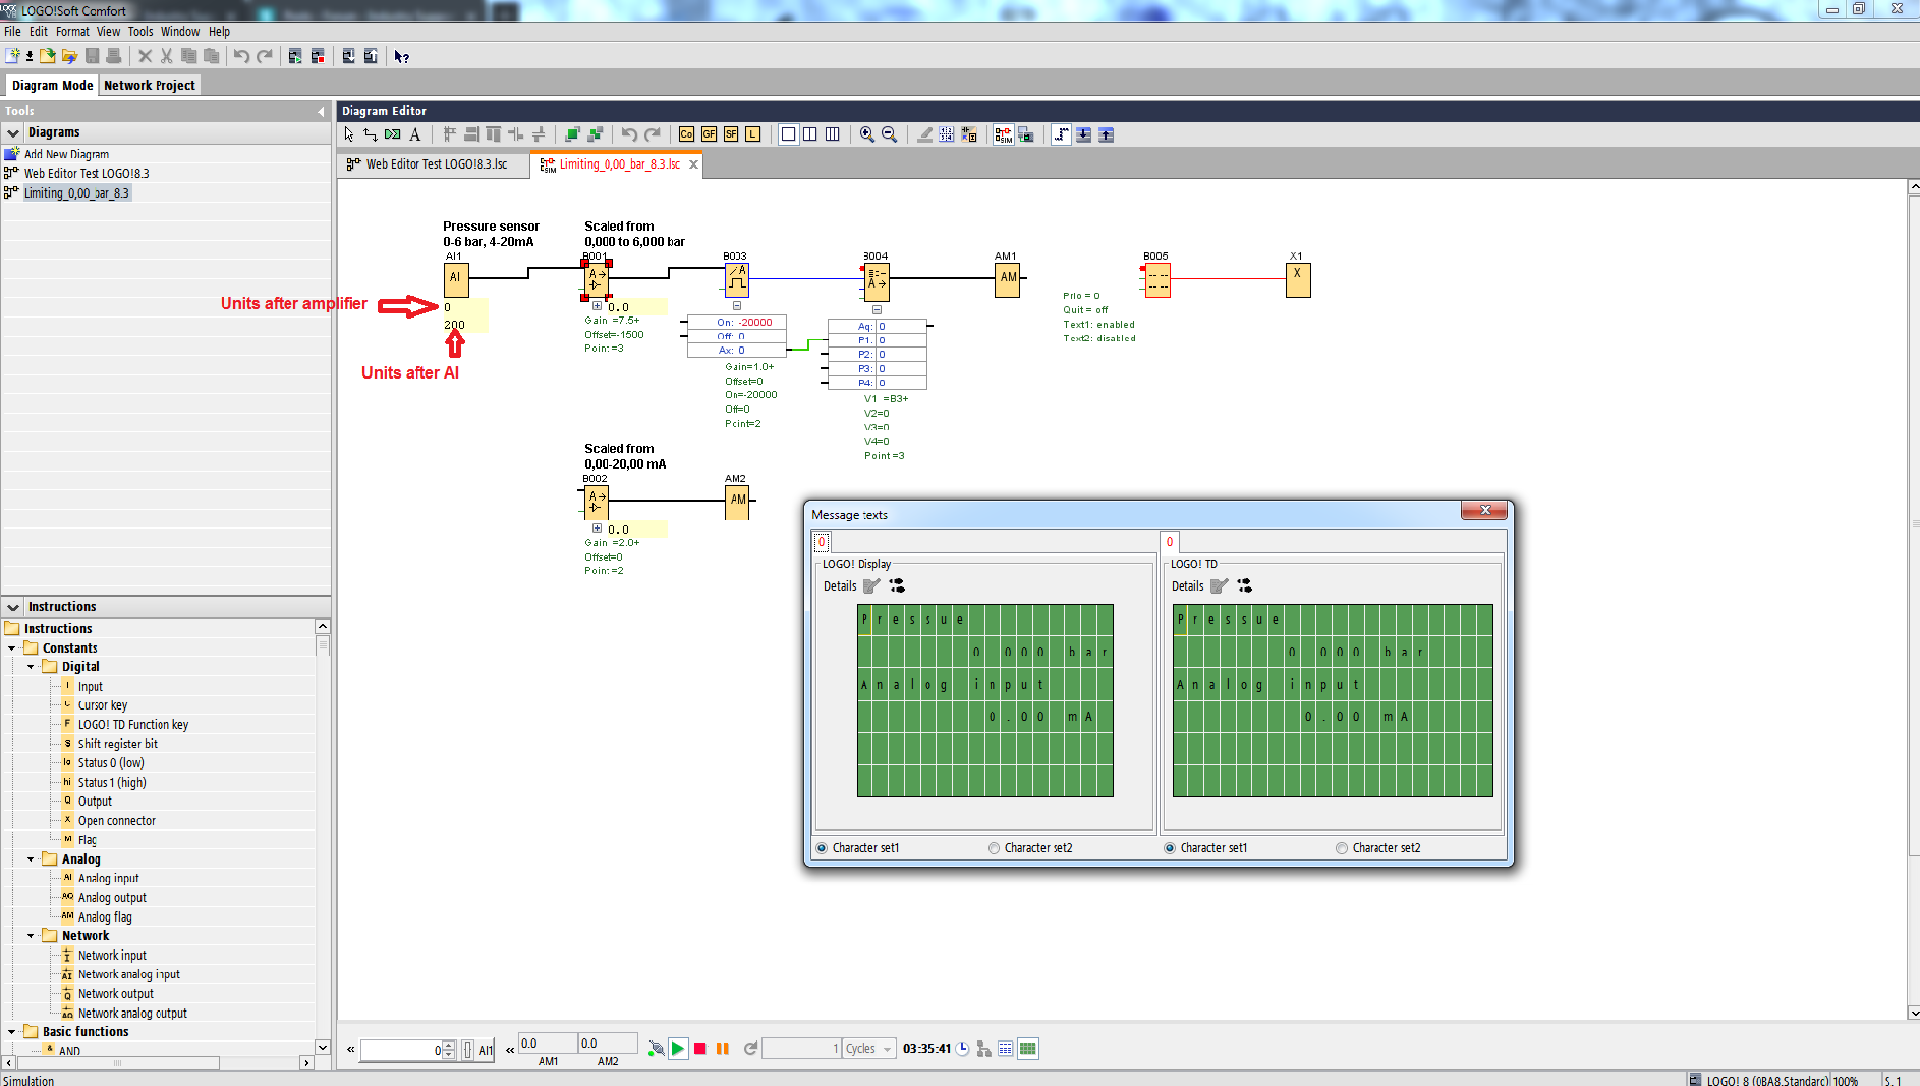Click the Zoom Out magnifier icon
The width and height of the screenshot is (1920, 1086).
pos(889,135)
